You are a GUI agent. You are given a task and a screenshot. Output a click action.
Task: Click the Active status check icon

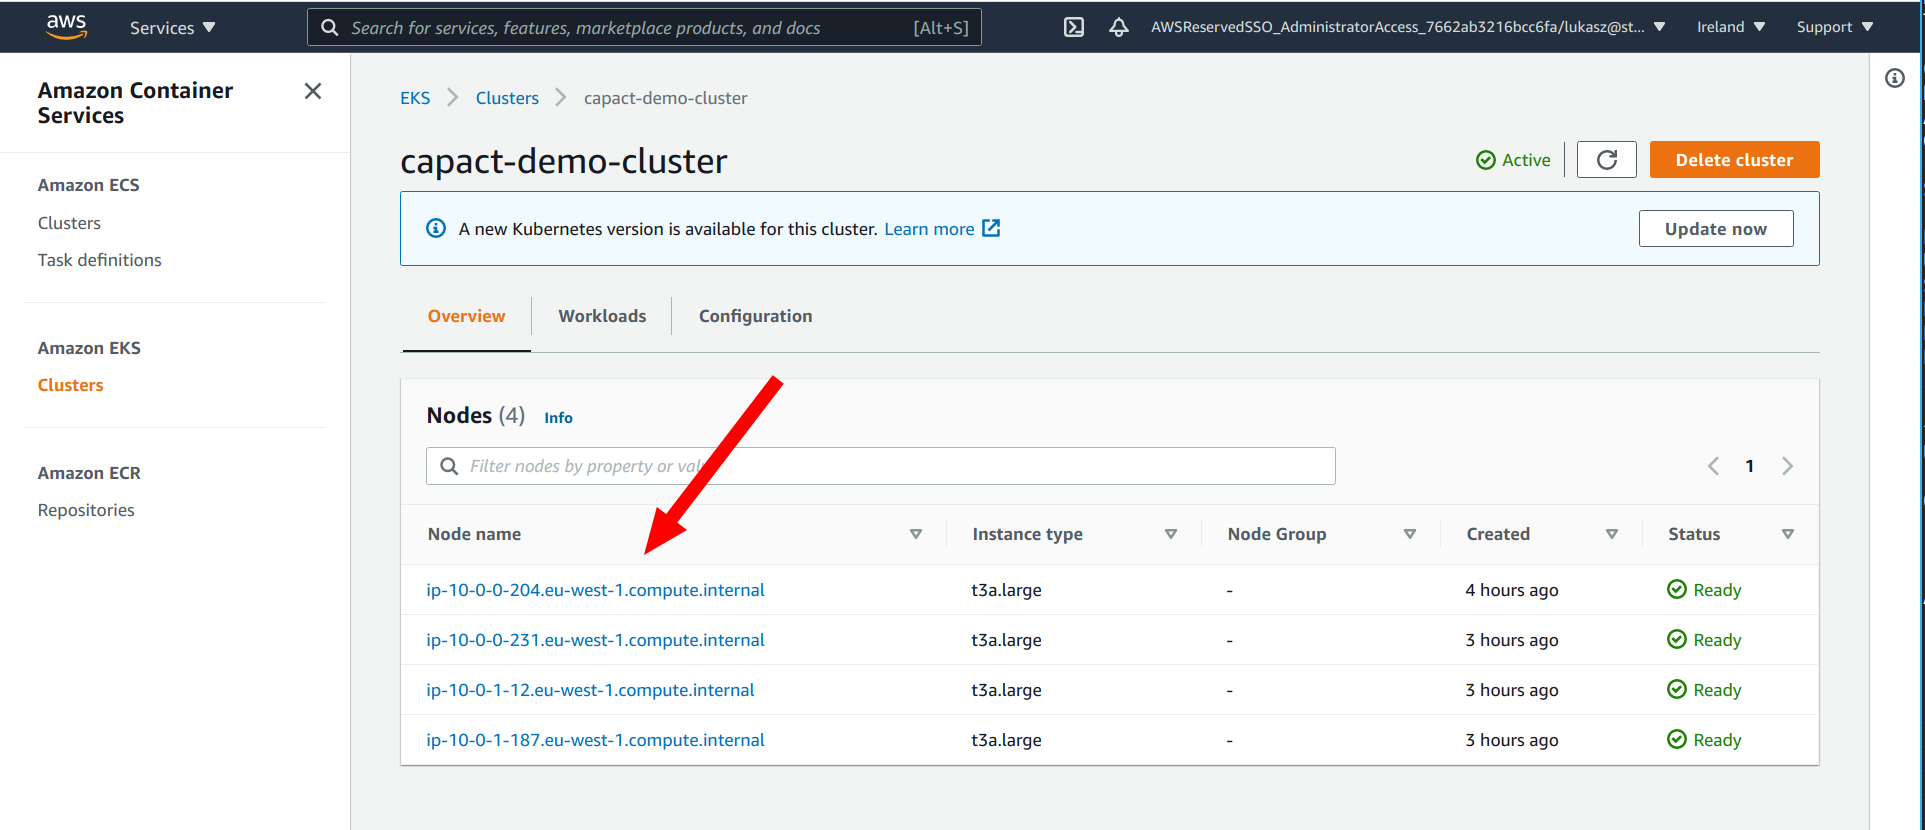1486,160
